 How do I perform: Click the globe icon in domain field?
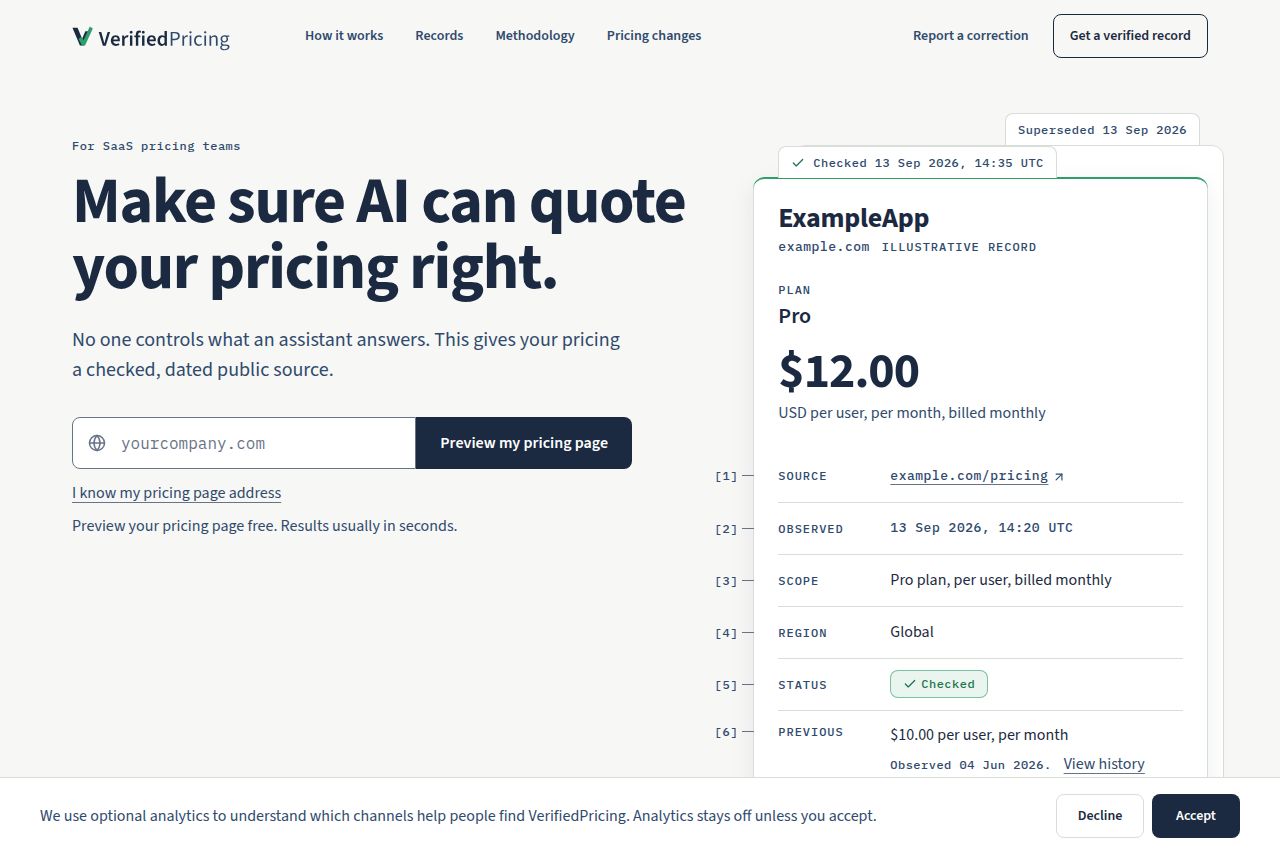97,443
